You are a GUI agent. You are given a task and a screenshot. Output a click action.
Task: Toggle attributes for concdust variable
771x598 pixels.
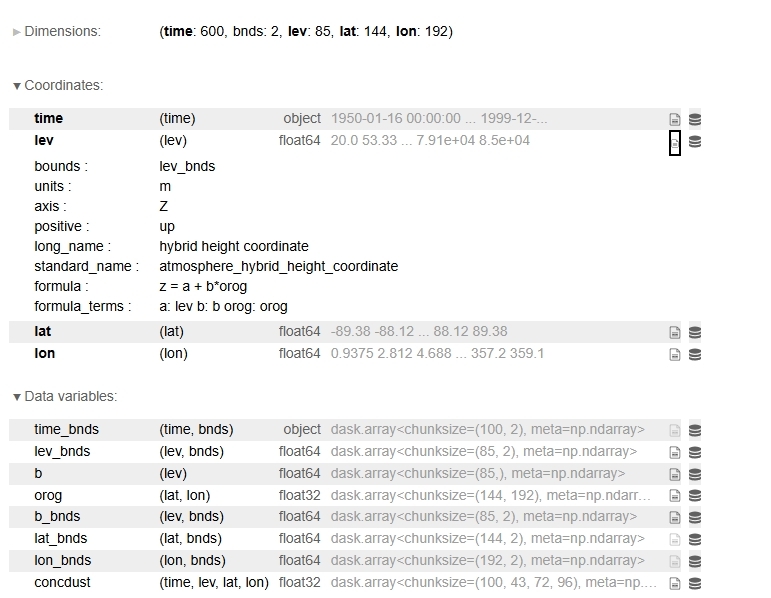(674, 583)
